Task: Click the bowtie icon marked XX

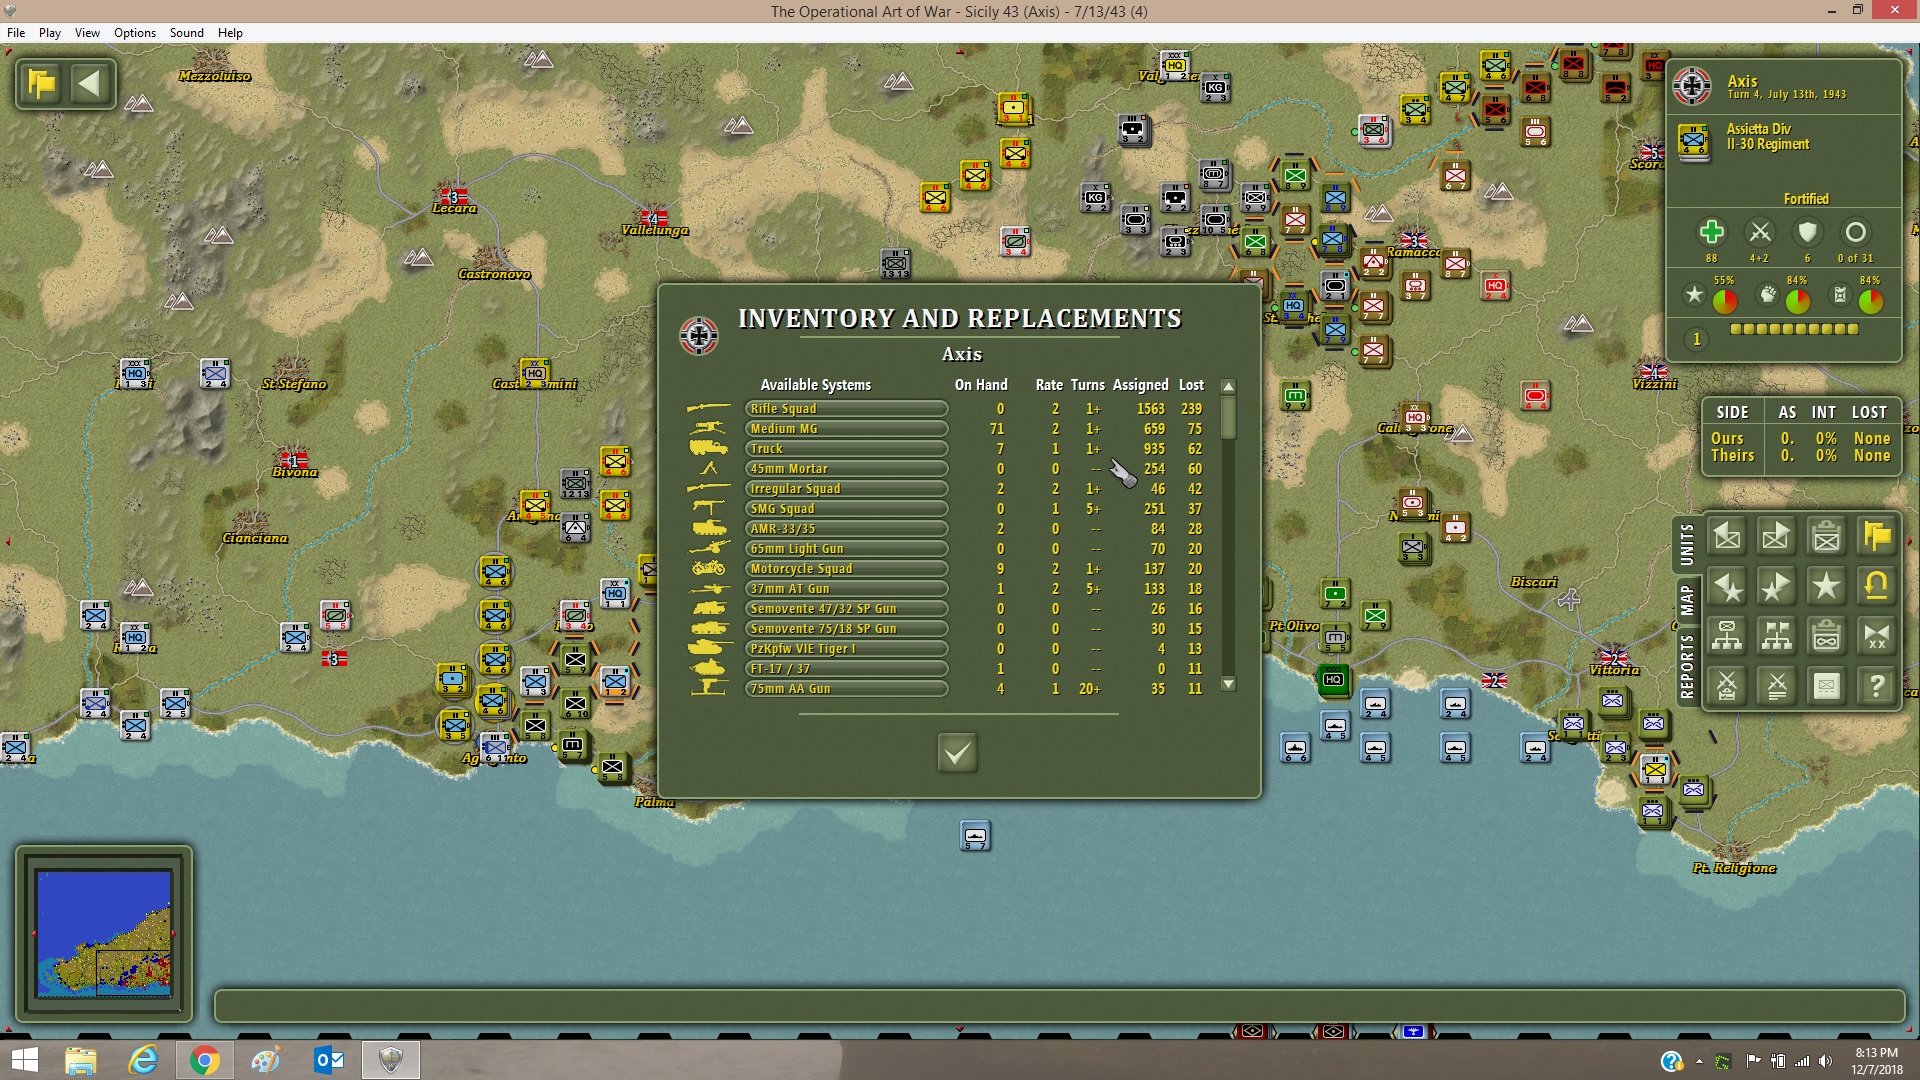Action: [1877, 636]
